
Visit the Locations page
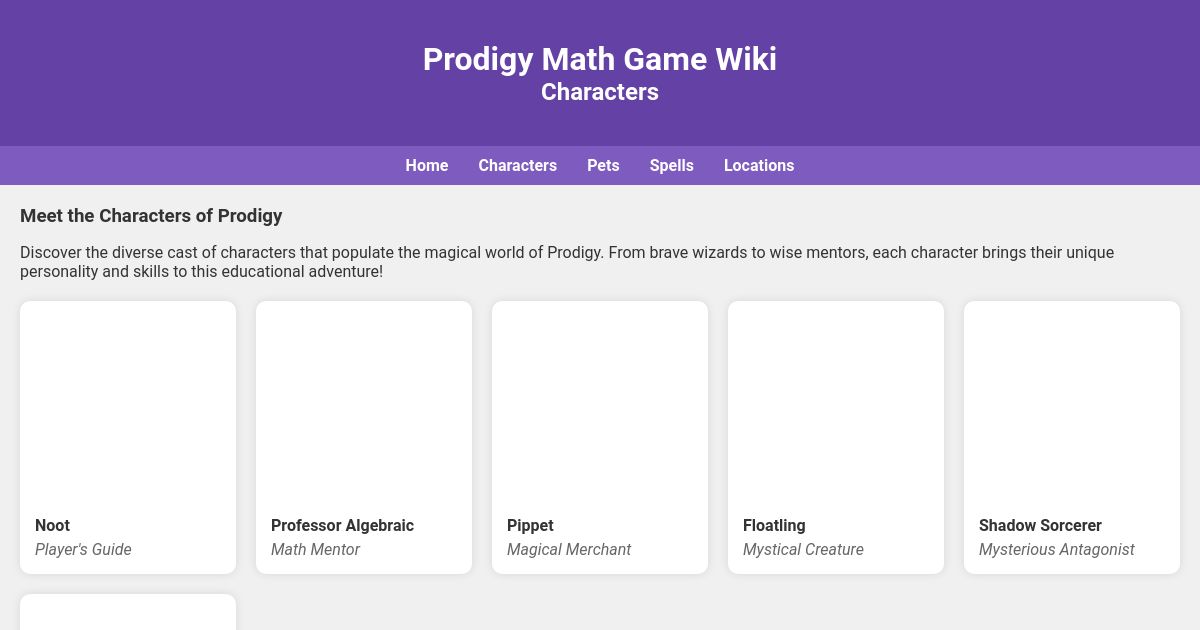click(x=759, y=165)
